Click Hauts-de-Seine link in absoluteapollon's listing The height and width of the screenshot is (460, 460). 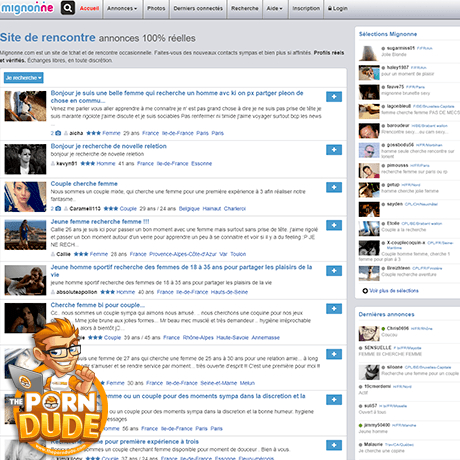pyautogui.click(x=229, y=292)
